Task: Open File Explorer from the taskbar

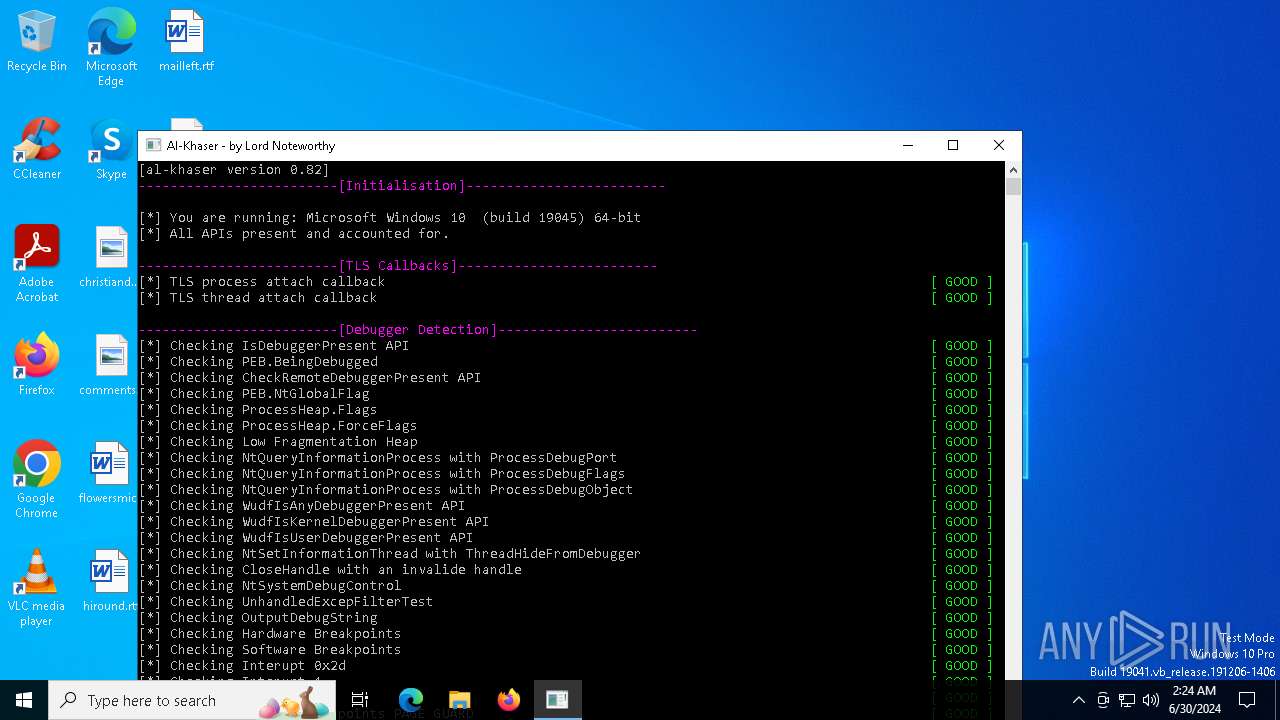Action: pyautogui.click(x=460, y=700)
